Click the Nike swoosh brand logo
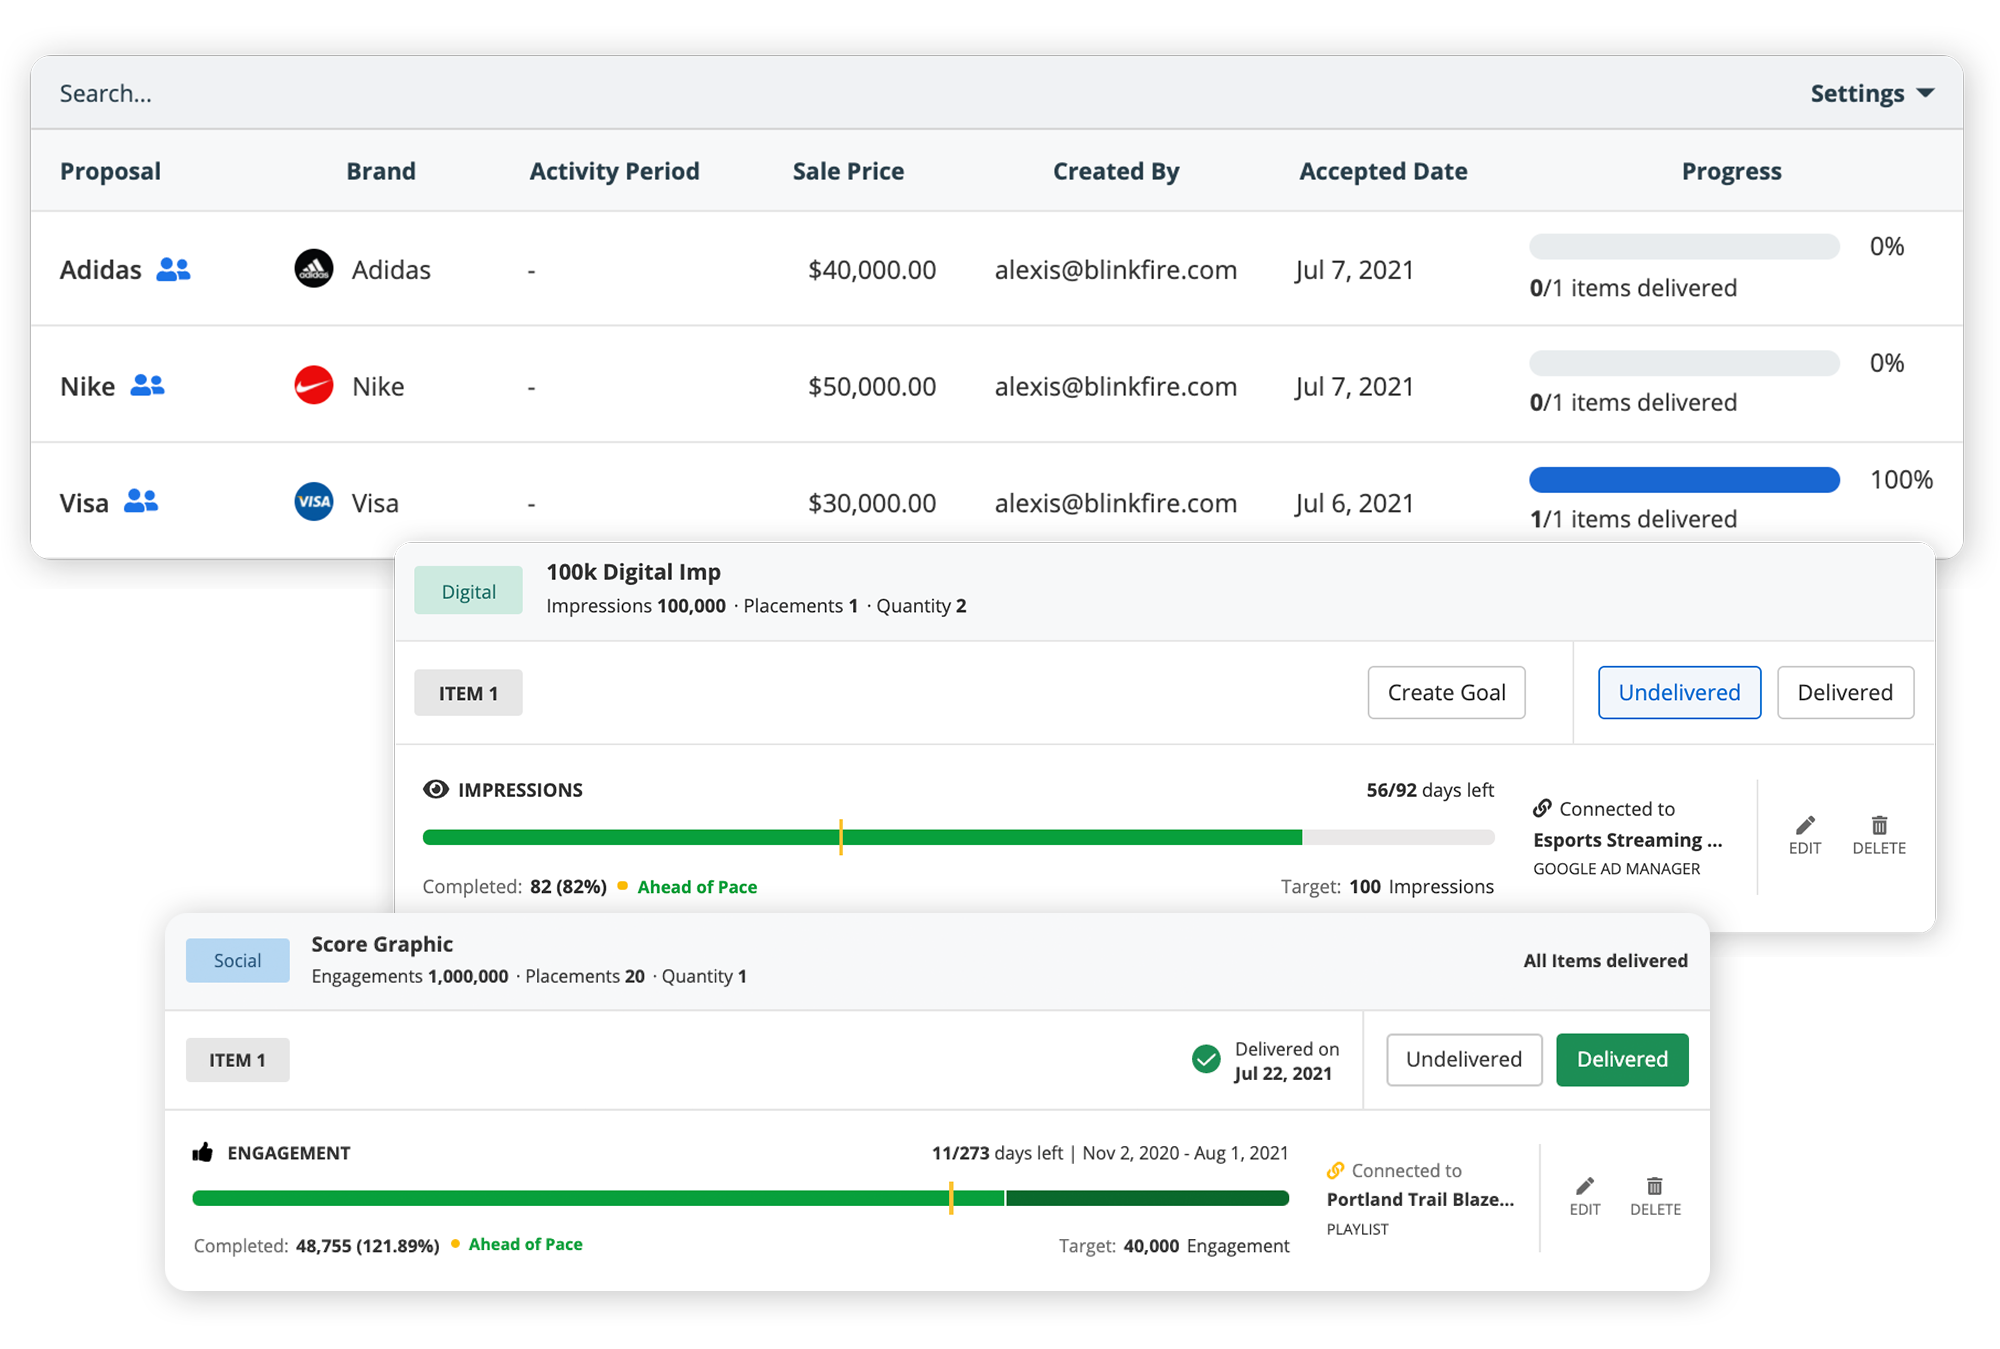 (314, 385)
